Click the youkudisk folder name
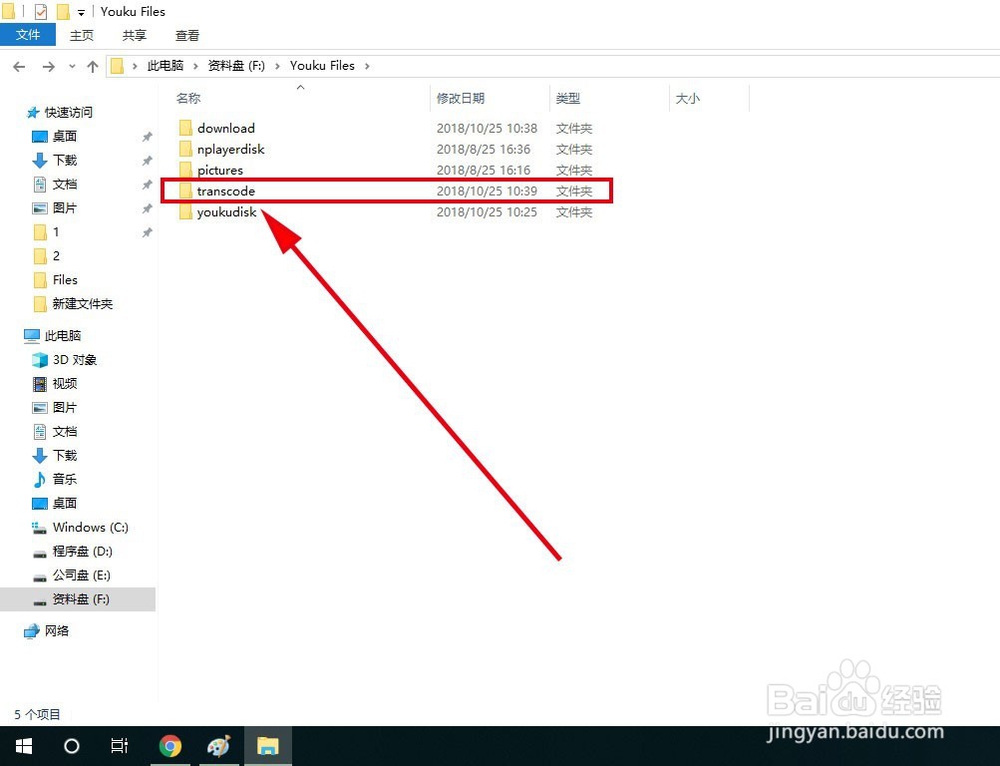This screenshot has height=766, width=1000. point(226,212)
